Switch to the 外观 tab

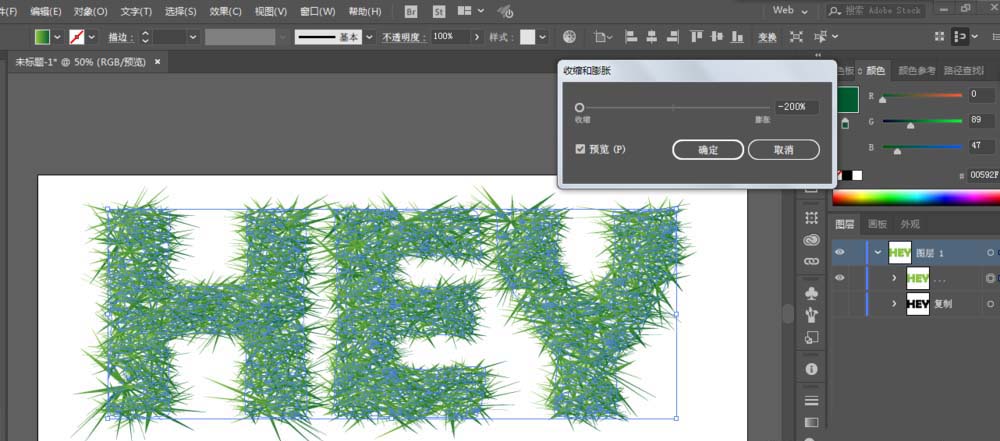click(910, 225)
